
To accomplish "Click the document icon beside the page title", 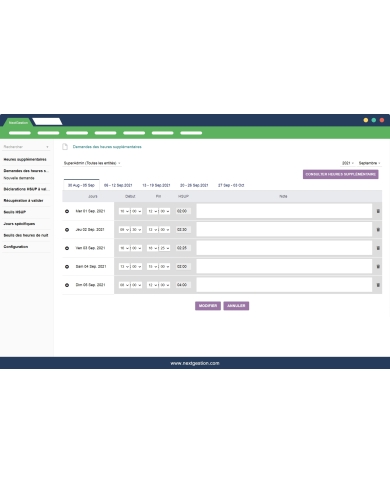I will [65, 147].
